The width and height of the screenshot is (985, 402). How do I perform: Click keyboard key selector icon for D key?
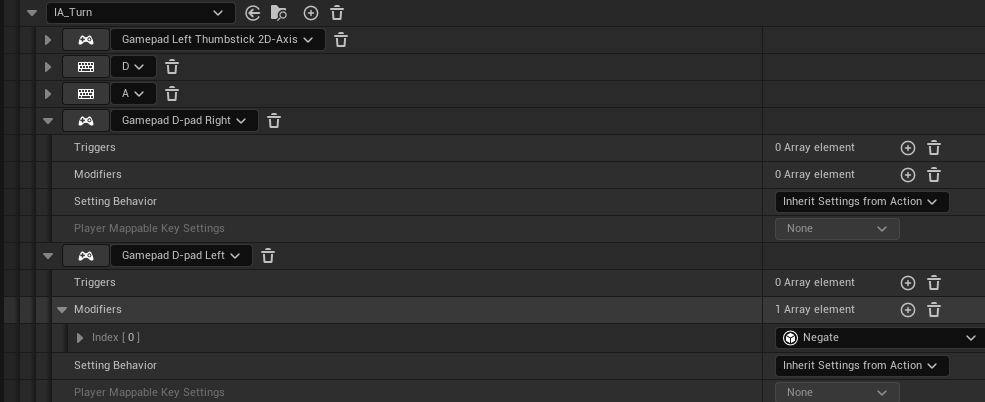coord(86,67)
